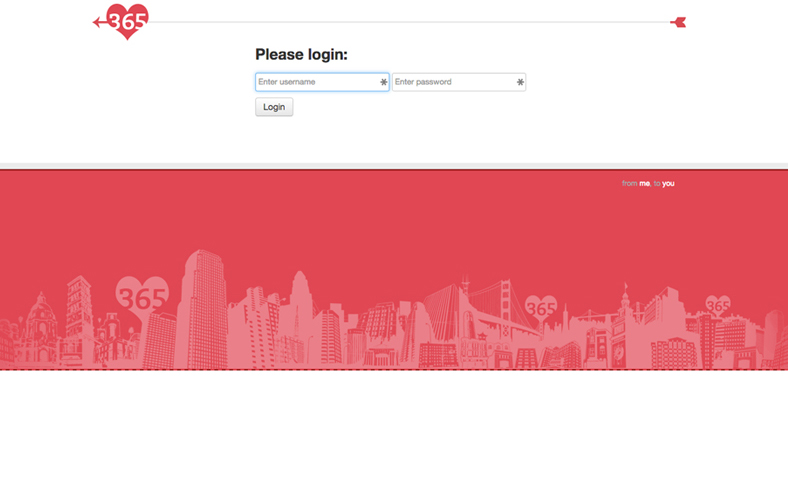The height and width of the screenshot is (498, 788).
Task: Click the 365 heart logo in header
Action: pos(127,20)
